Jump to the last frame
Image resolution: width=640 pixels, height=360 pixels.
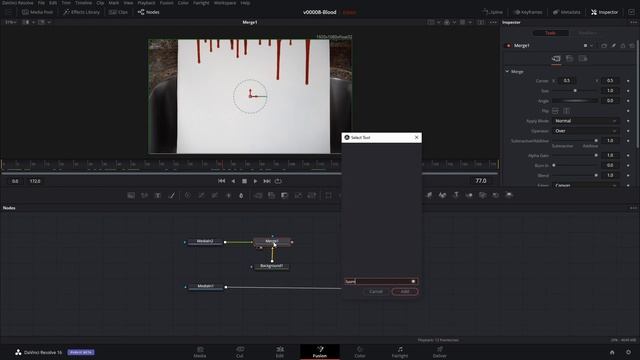[267, 181]
